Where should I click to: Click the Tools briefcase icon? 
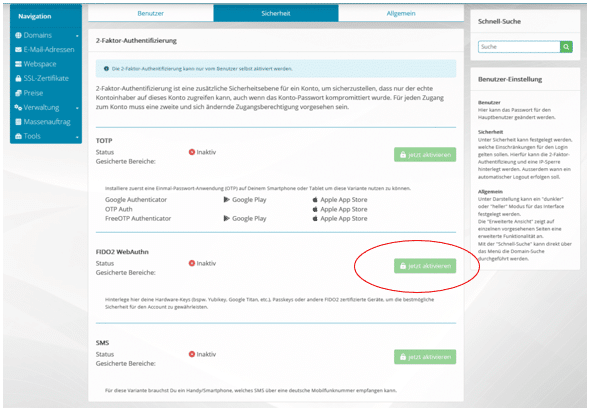[x=18, y=136]
